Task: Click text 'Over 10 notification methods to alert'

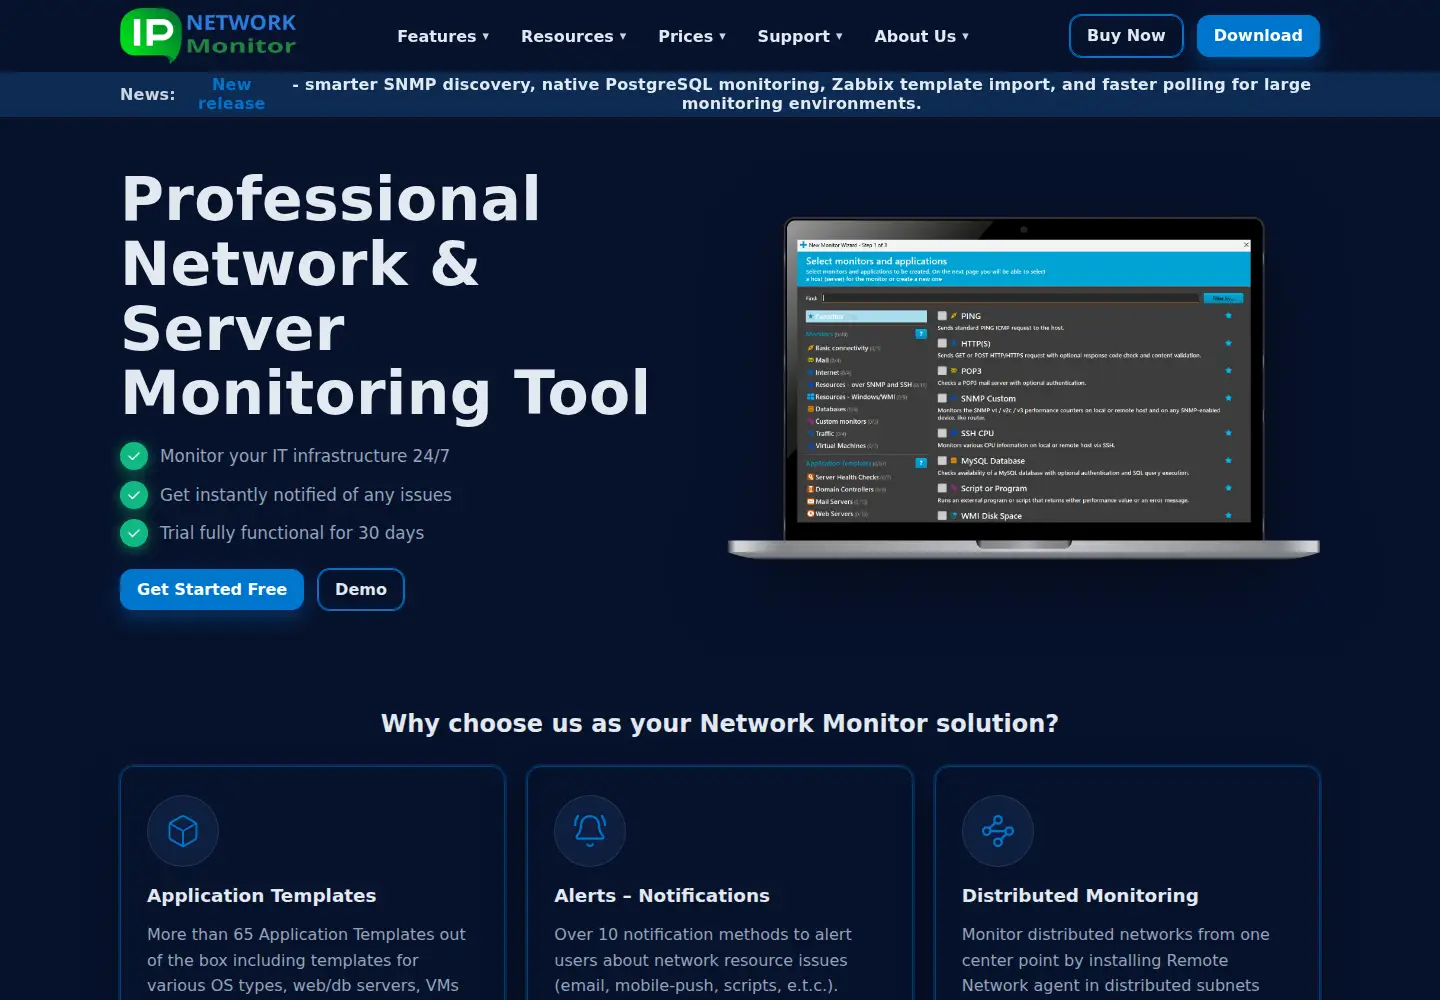Action: coord(703,934)
